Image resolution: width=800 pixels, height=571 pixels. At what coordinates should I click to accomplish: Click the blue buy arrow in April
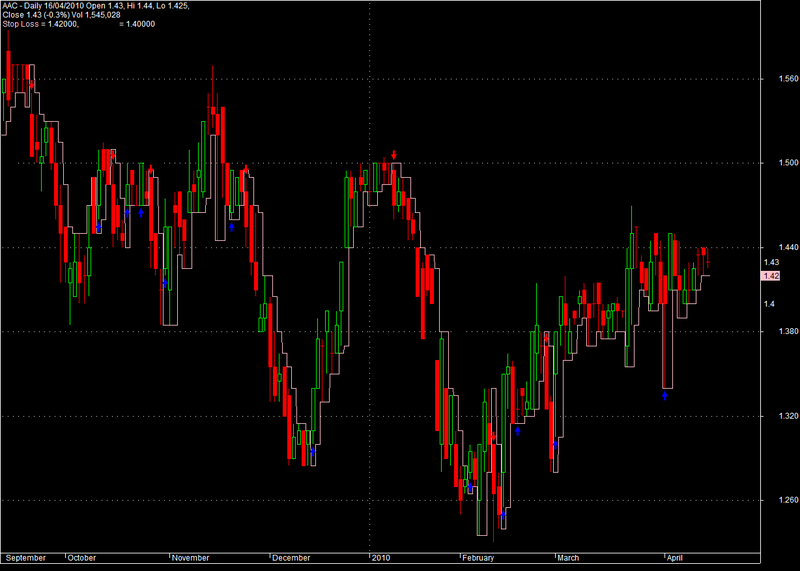pos(665,395)
